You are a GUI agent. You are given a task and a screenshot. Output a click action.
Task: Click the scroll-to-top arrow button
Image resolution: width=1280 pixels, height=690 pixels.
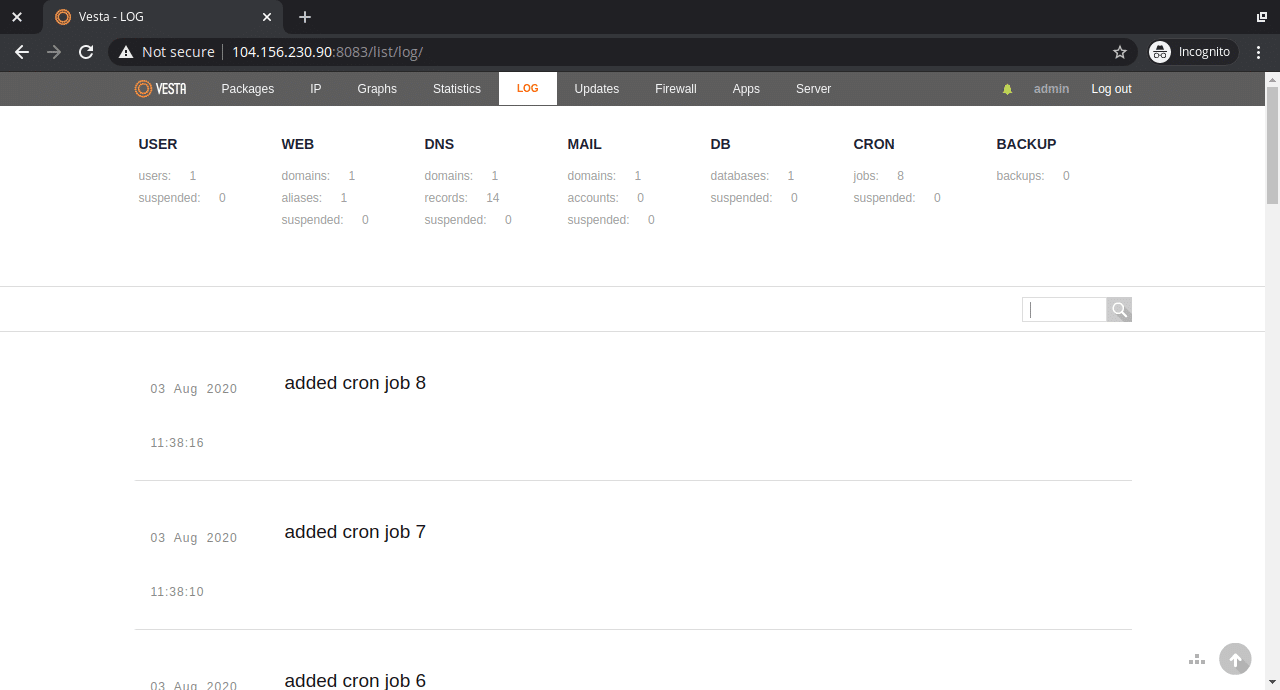1235,659
